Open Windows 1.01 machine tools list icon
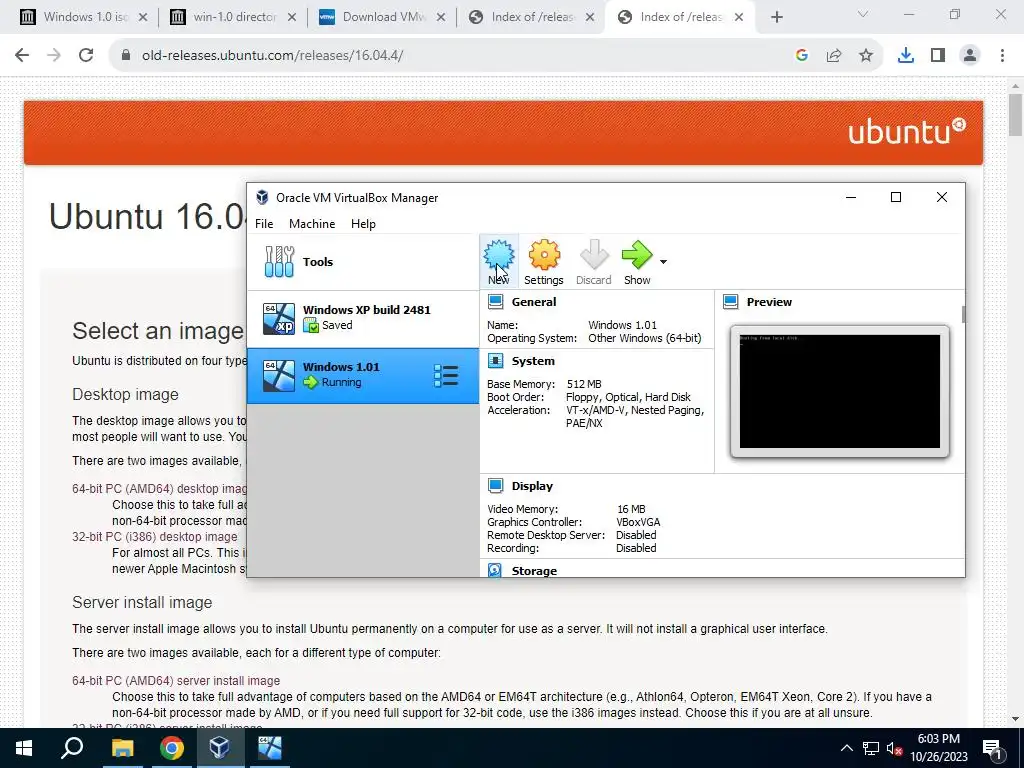The height and width of the screenshot is (768, 1024). pyautogui.click(x=446, y=376)
